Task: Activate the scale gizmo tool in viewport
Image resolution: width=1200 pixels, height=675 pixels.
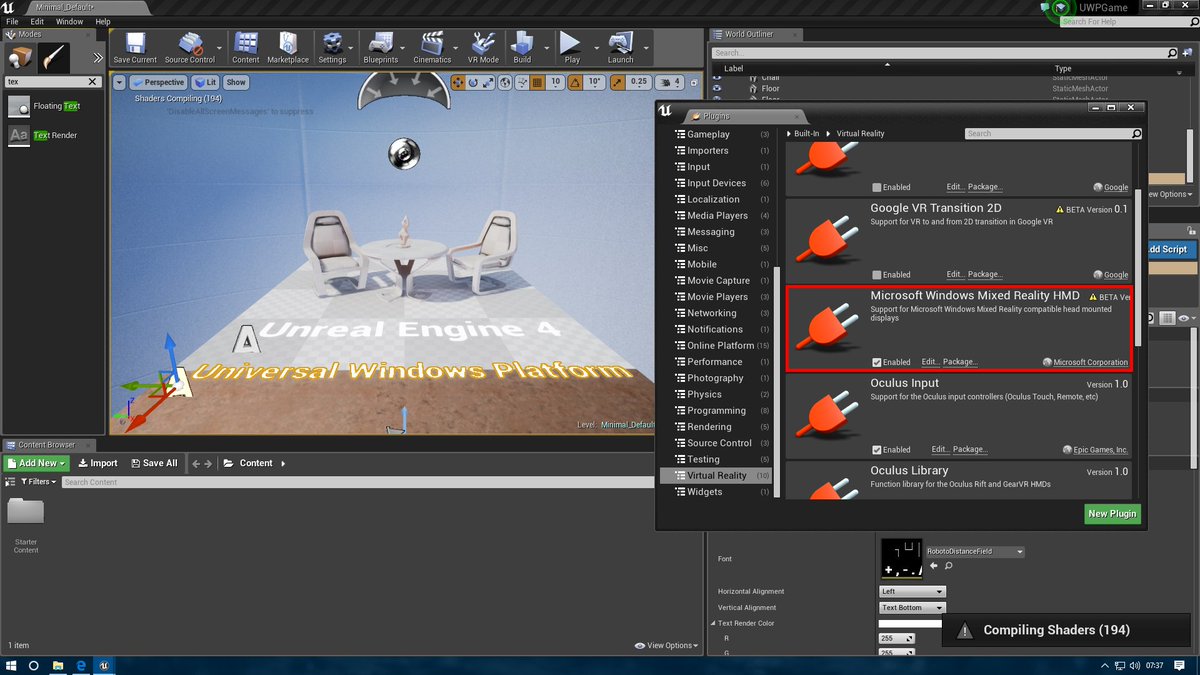Action: pyautogui.click(x=486, y=83)
